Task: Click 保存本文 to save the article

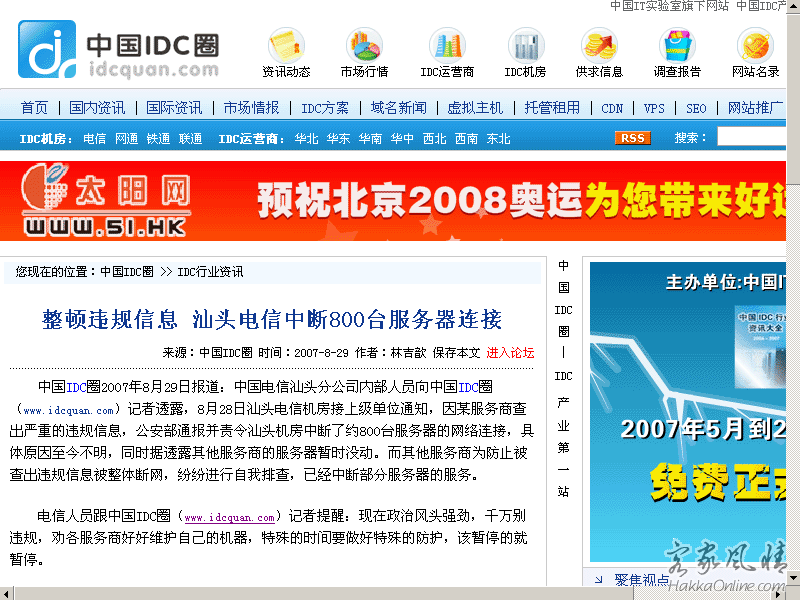Action: pos(456,353)
